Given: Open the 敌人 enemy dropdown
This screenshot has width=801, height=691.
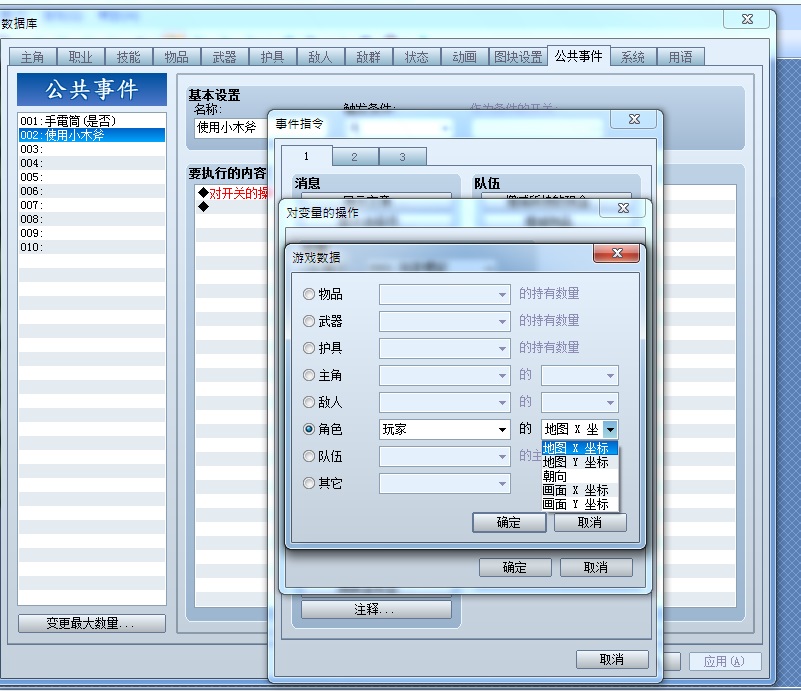Looking at the screenshot, I should (x=444, y=402).
